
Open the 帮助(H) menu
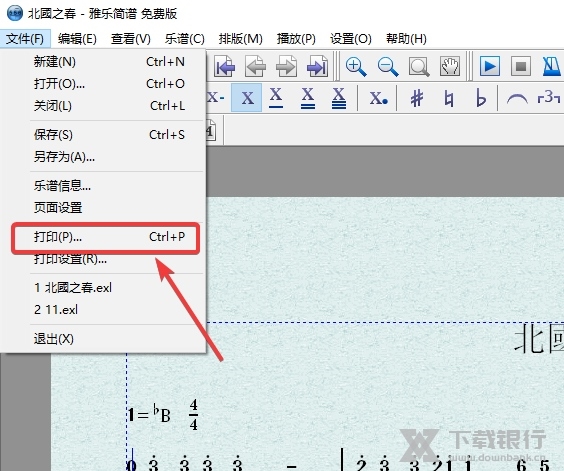coord(406,39)
